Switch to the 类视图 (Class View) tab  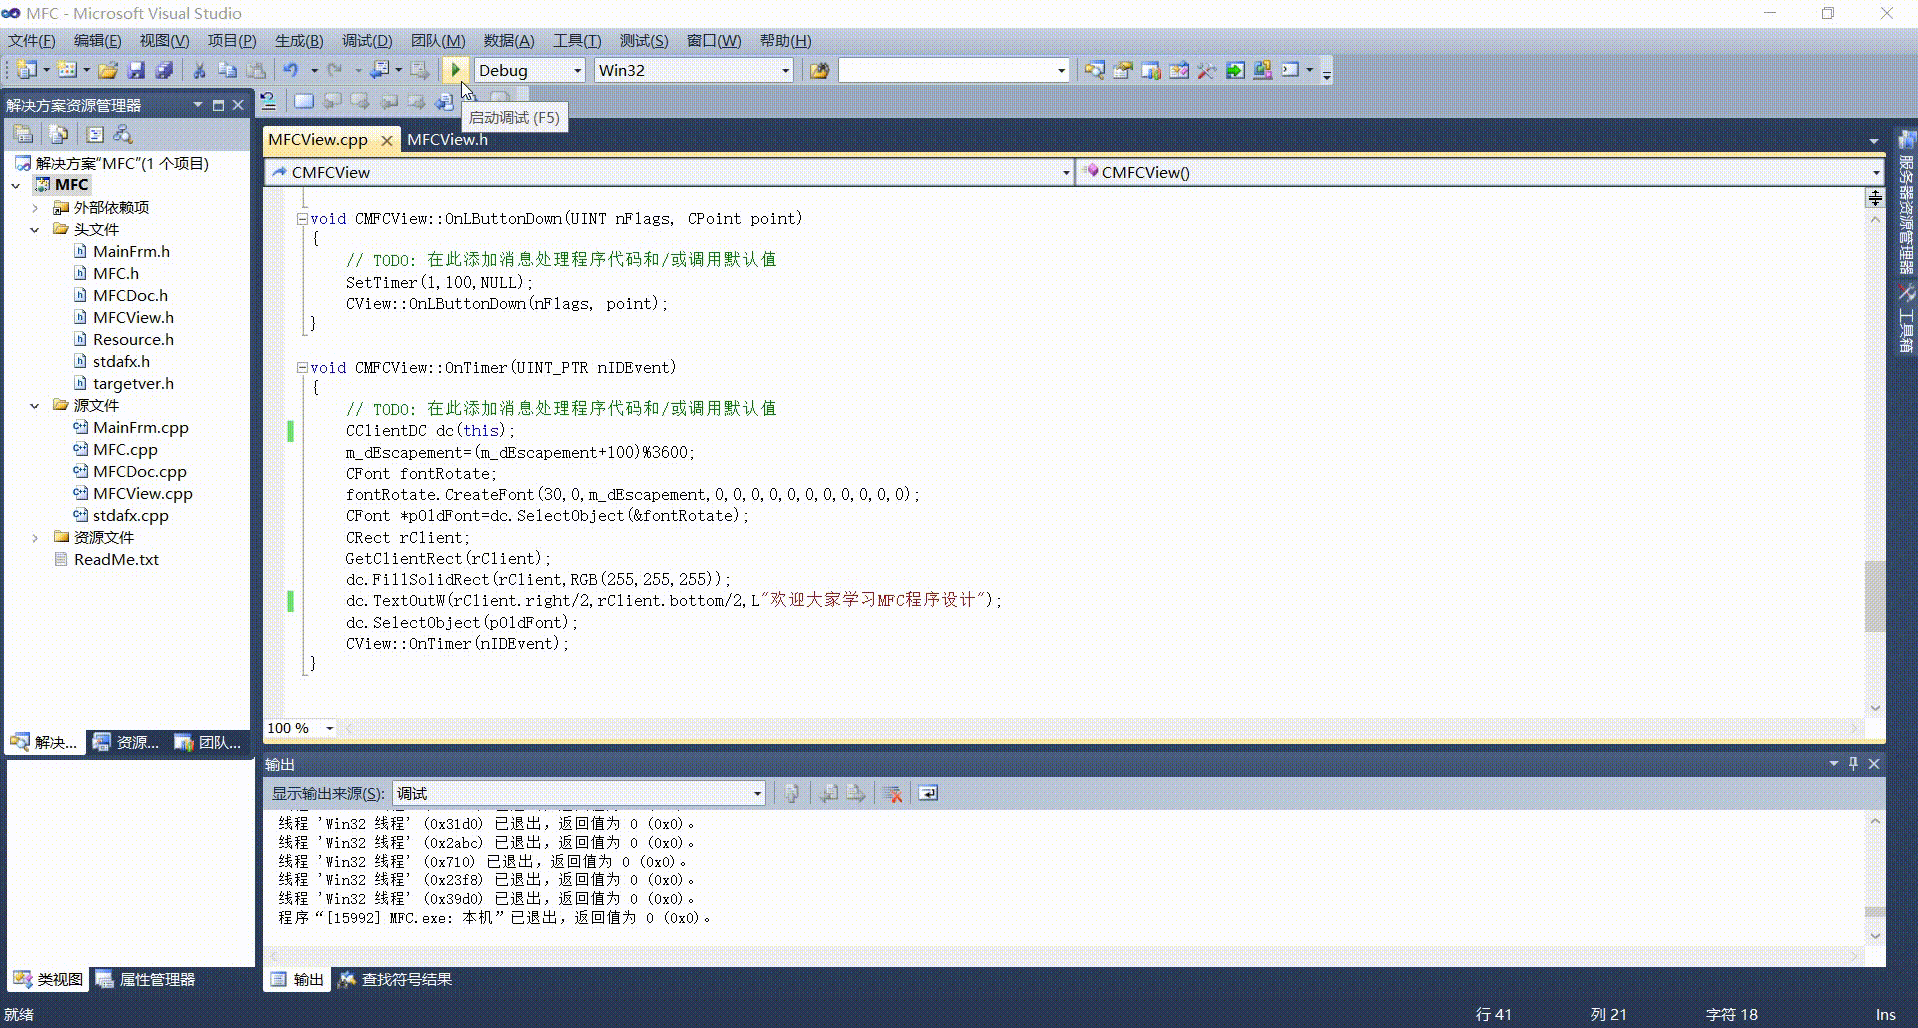pos(48,979)
